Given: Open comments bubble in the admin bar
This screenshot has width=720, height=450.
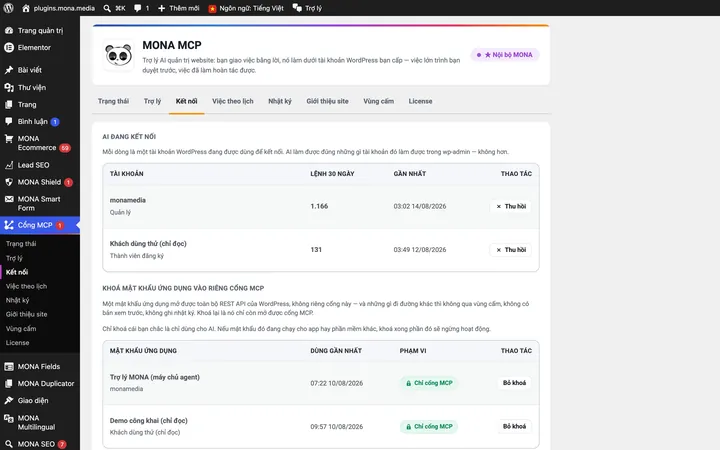Looking at the screenshot, I should (137, 8).
